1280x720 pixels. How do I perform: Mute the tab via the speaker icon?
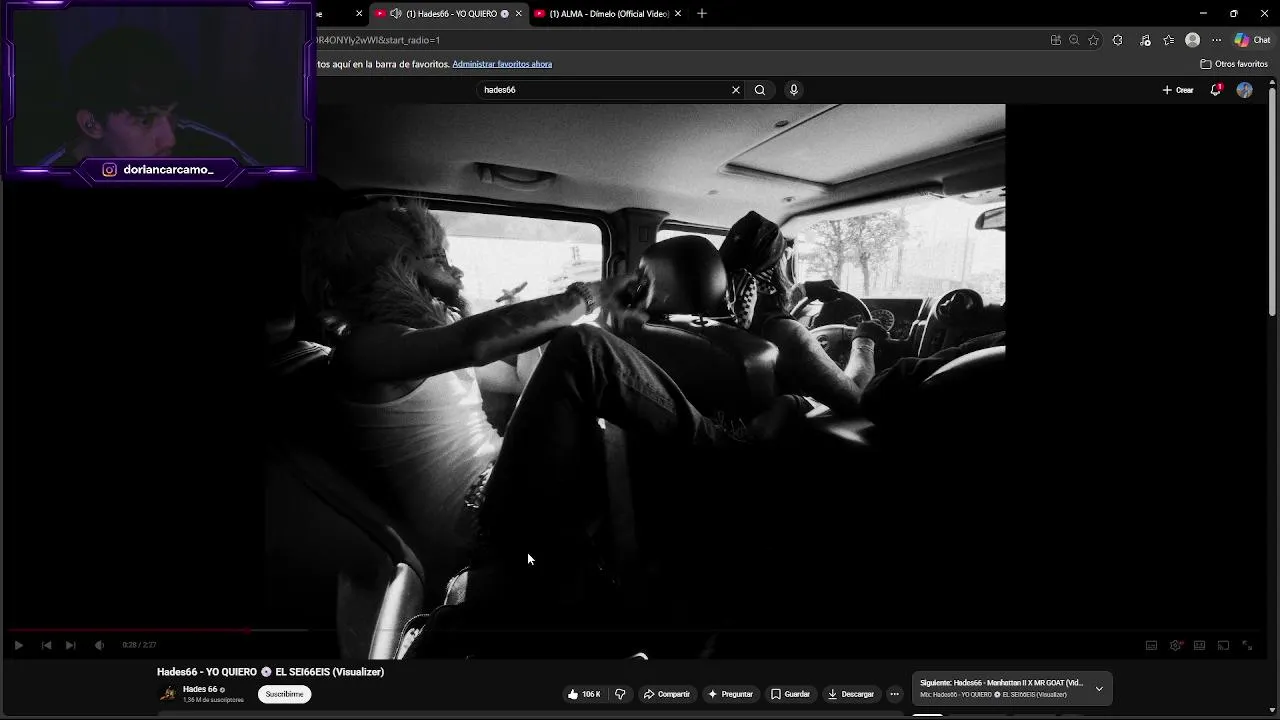pyautogui.click(x=395, y=14)
